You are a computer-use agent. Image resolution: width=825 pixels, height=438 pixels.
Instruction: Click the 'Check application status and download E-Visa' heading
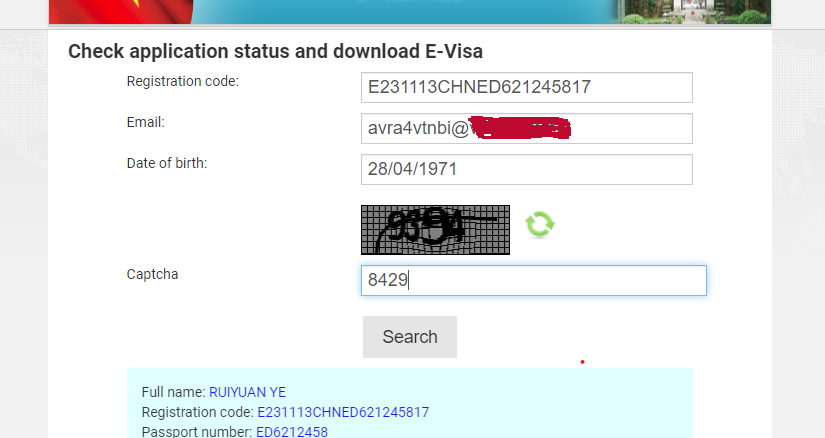275,52
